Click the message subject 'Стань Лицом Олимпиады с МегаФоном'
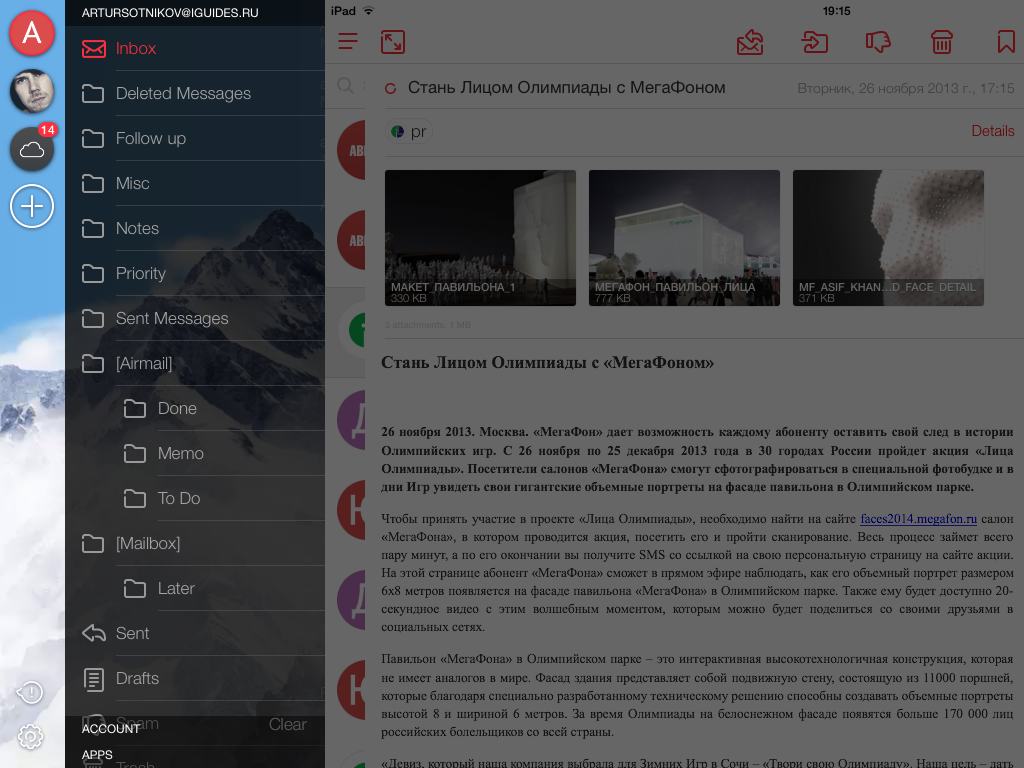The height and width of the screenshot is (768, 1024). (x=566, y=88)
